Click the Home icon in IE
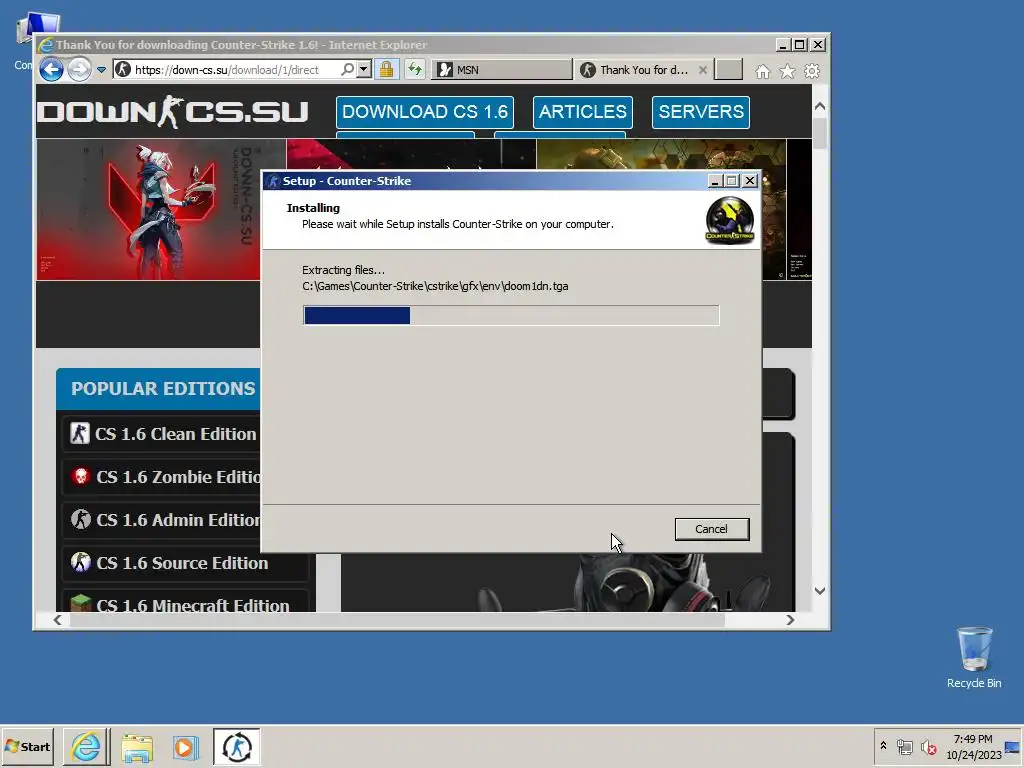The height and width of the screenshot is (768, 1024). click(763, 71)
